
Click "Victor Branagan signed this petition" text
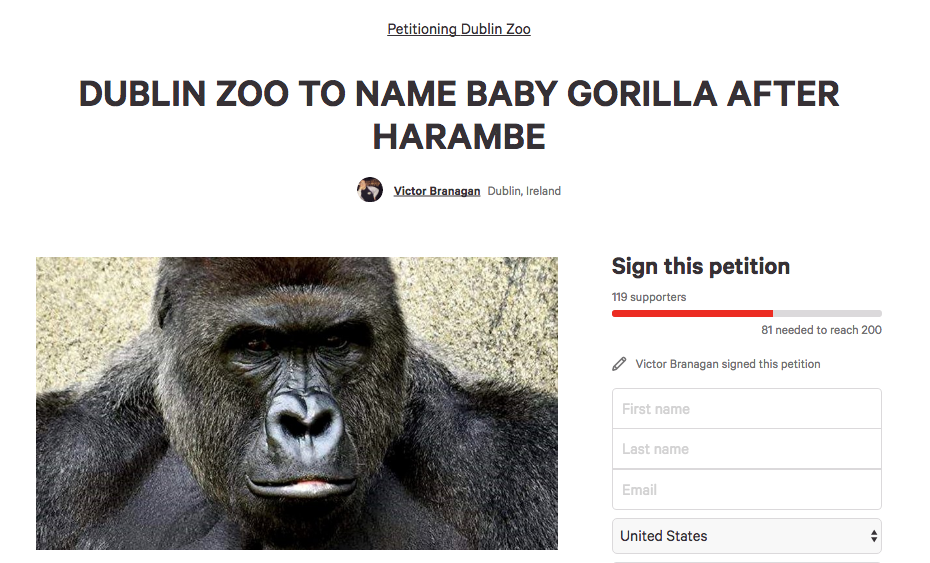[728, 364]
